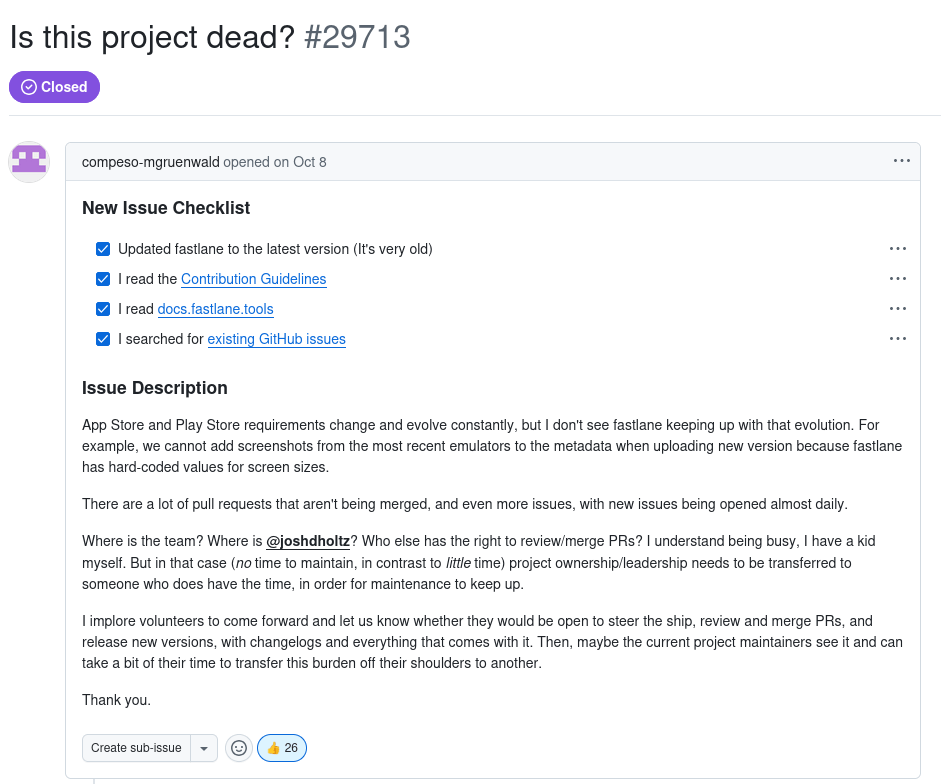Toggle the 'I read the Contribution Guidelines' checkbox
The height and width of the screenshot is (784, 941).
click(103, 279)
